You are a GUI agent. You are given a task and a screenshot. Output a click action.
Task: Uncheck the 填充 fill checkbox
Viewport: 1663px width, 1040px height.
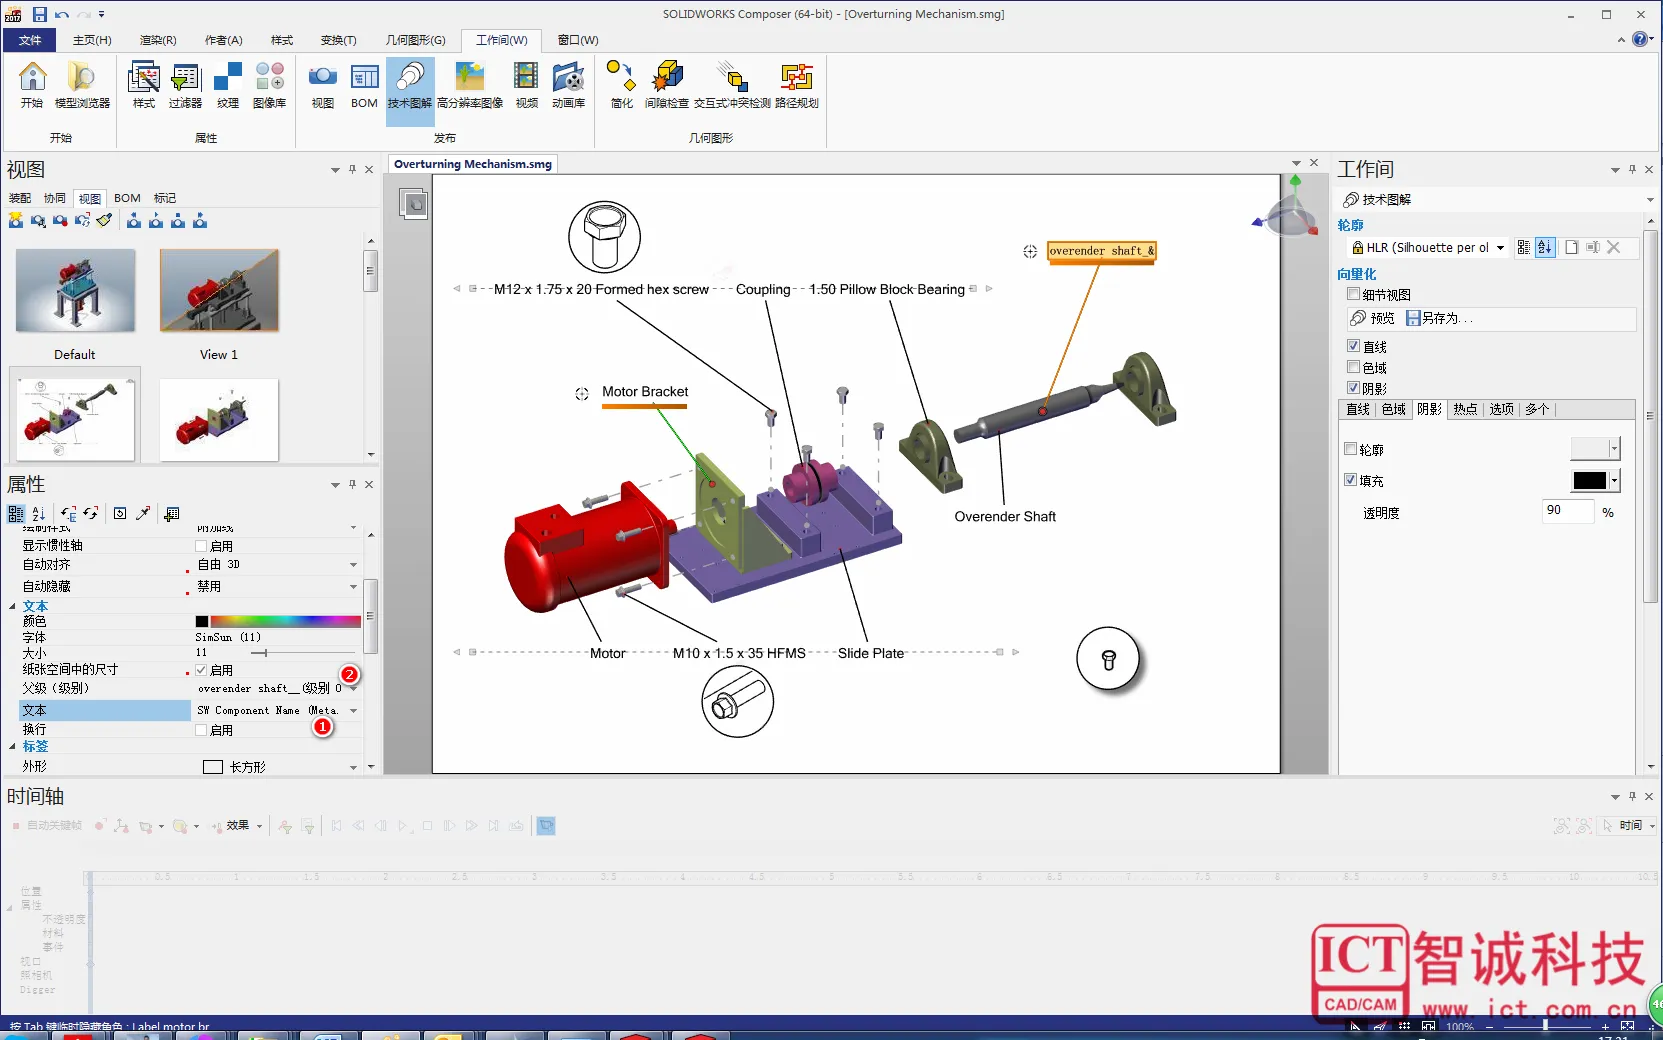click(x=1351, y=480)
